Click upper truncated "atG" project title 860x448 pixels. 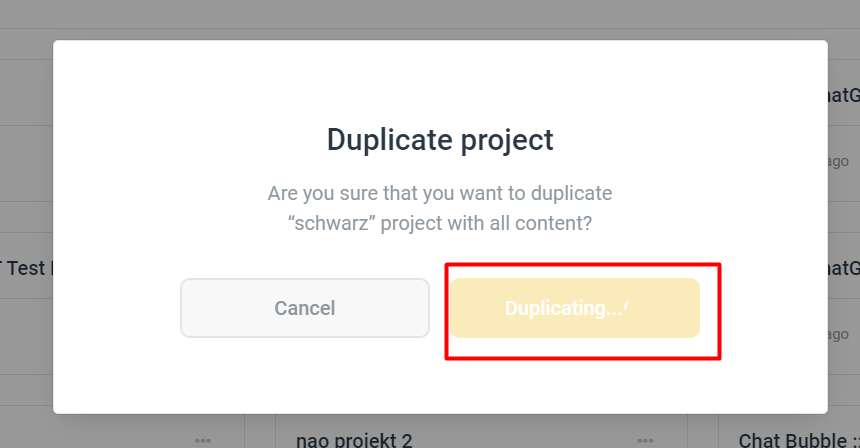pyautogui.click(x=844, y=95)
